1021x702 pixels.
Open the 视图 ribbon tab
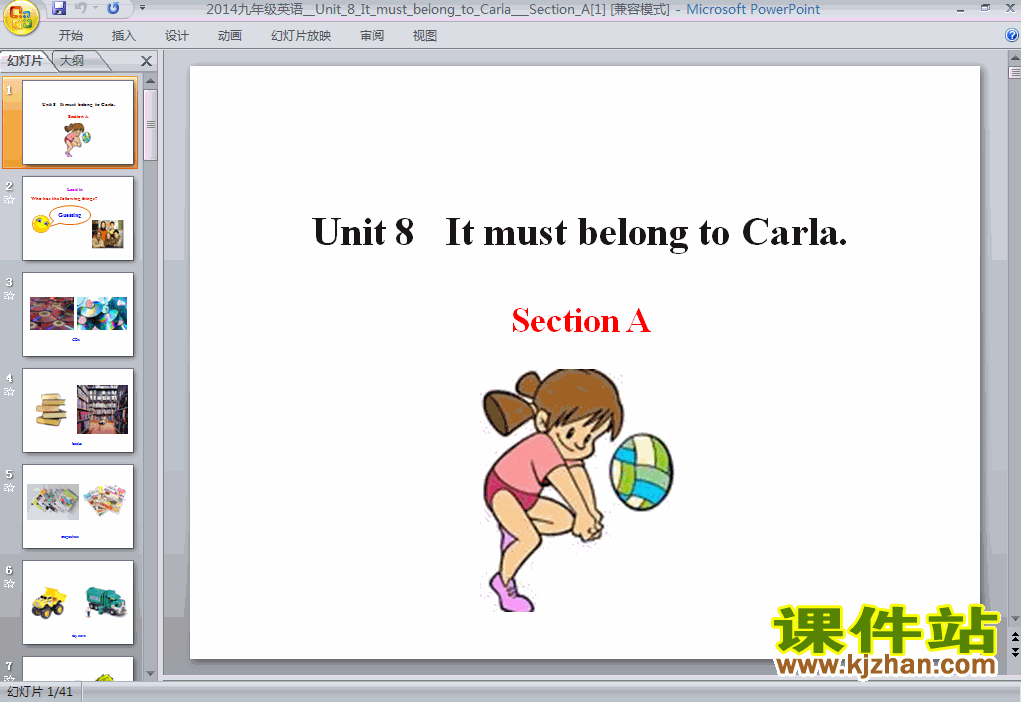coord(425,36)
